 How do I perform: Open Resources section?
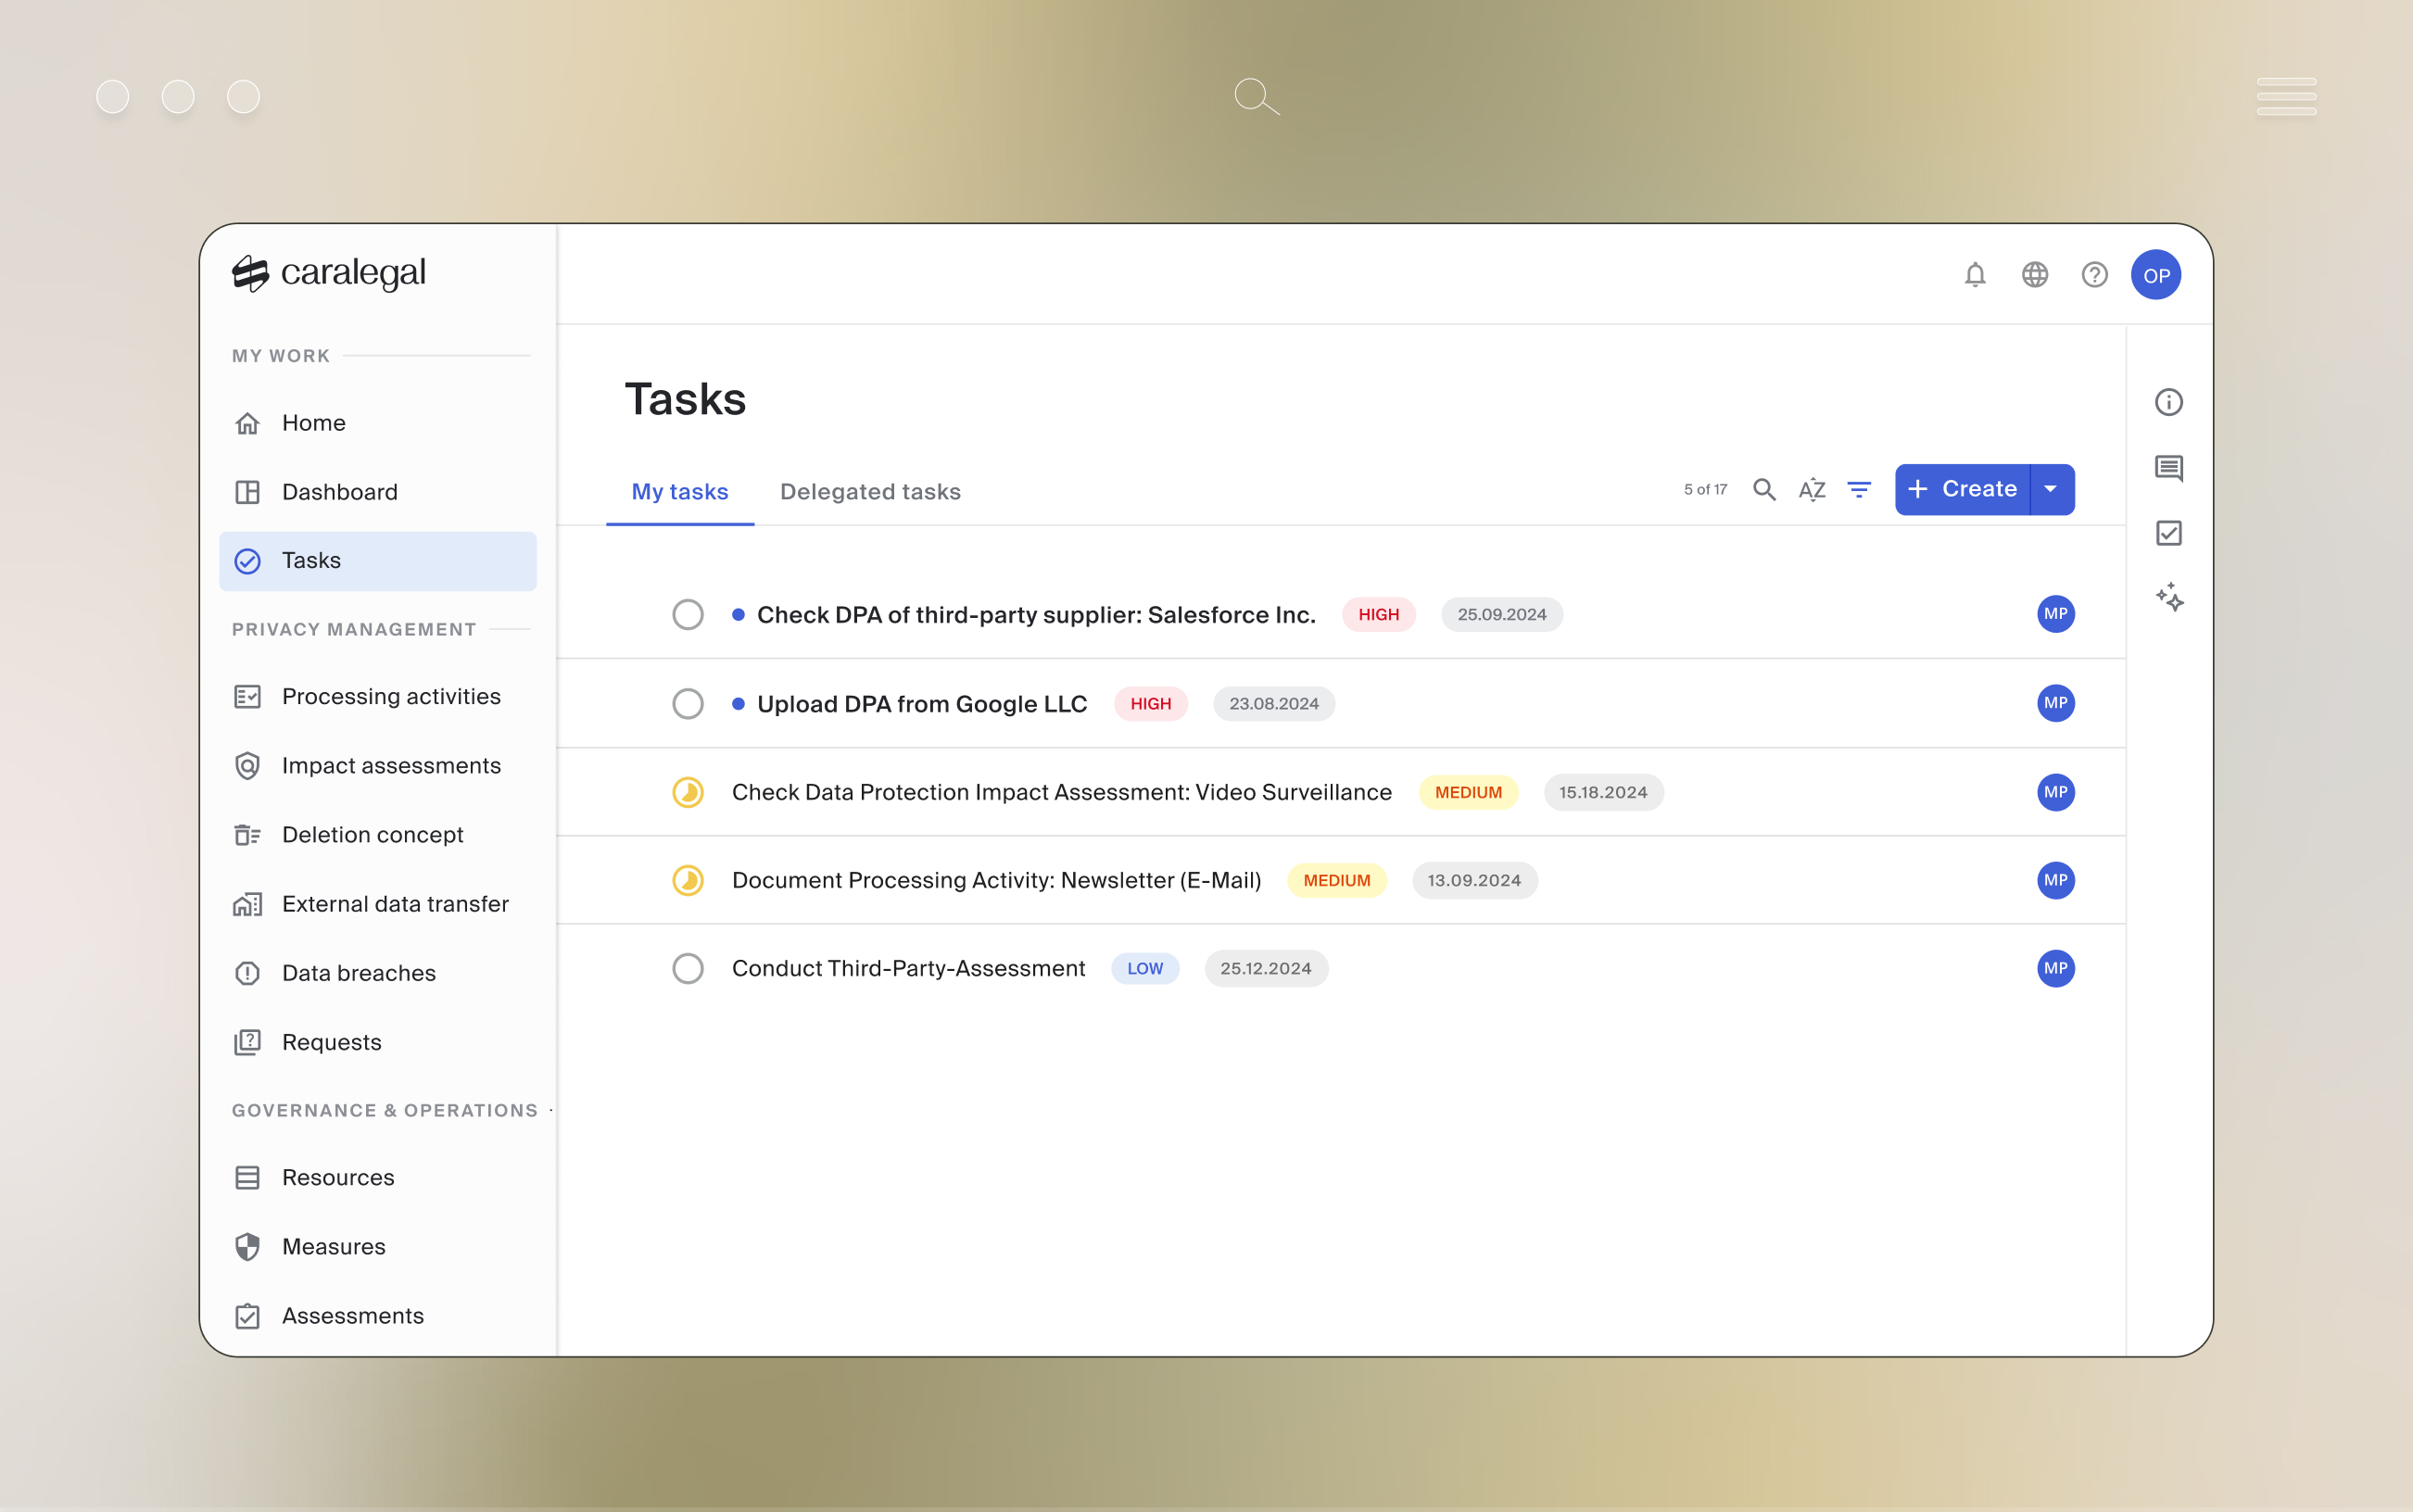[x=377, y=1177]
